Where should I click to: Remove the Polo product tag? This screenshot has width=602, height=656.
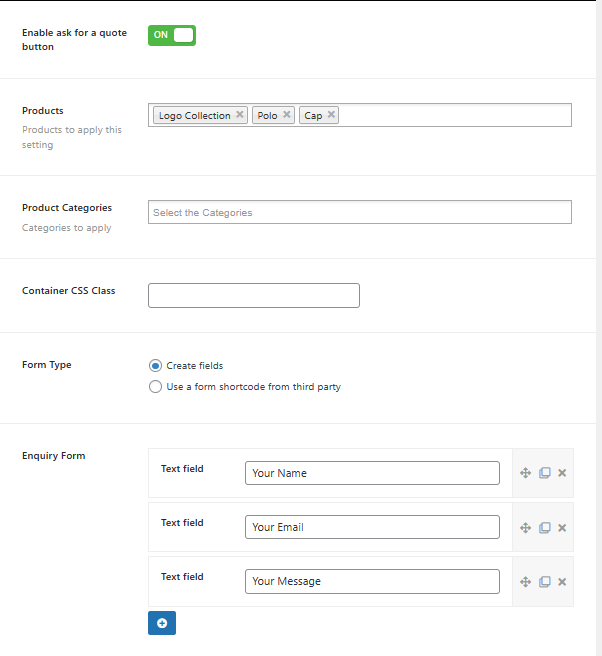[x=287, y=114]
